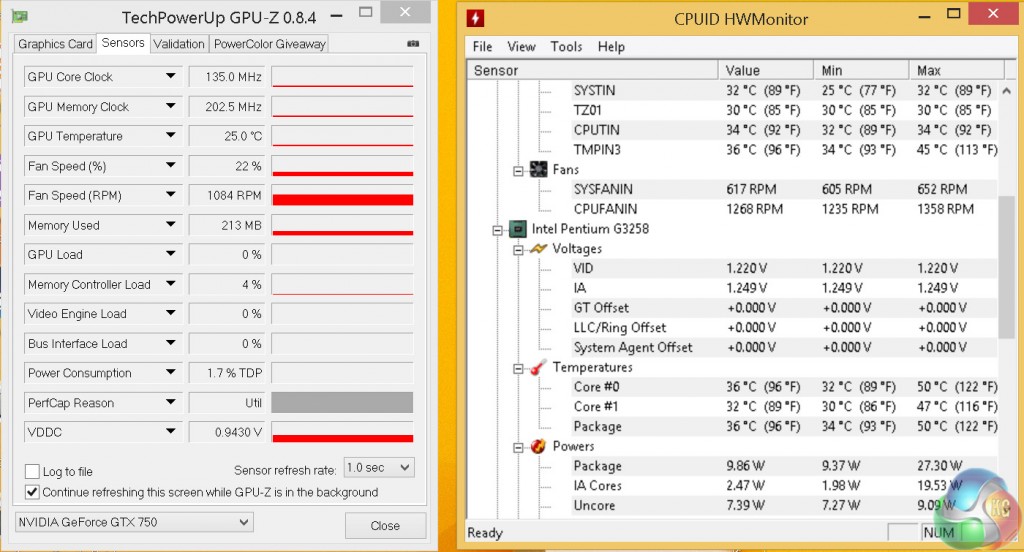Click the scrollbar up arrow in HWMonitor
This screenshot has width=1024, height=552.
pos(1006,91)
